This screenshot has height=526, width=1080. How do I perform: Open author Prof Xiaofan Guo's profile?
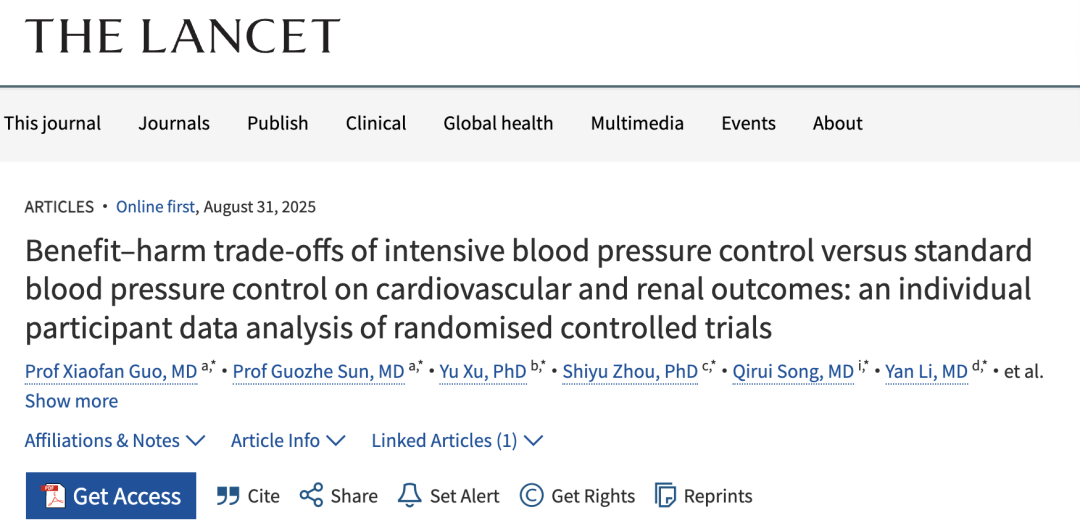pos(111,372)
